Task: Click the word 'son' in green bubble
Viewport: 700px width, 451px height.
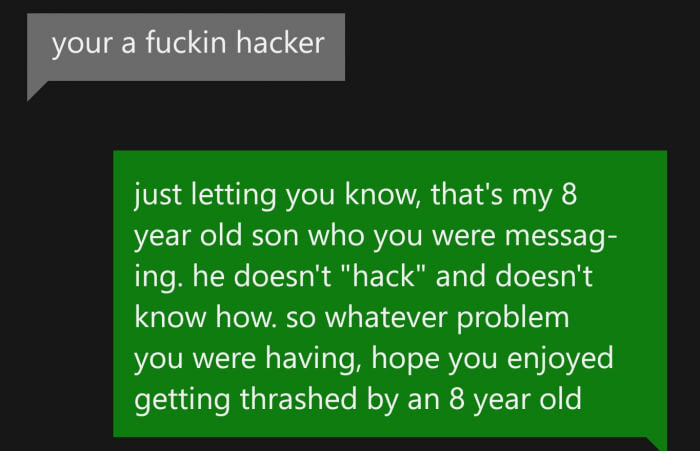Action: coord(275,236)
